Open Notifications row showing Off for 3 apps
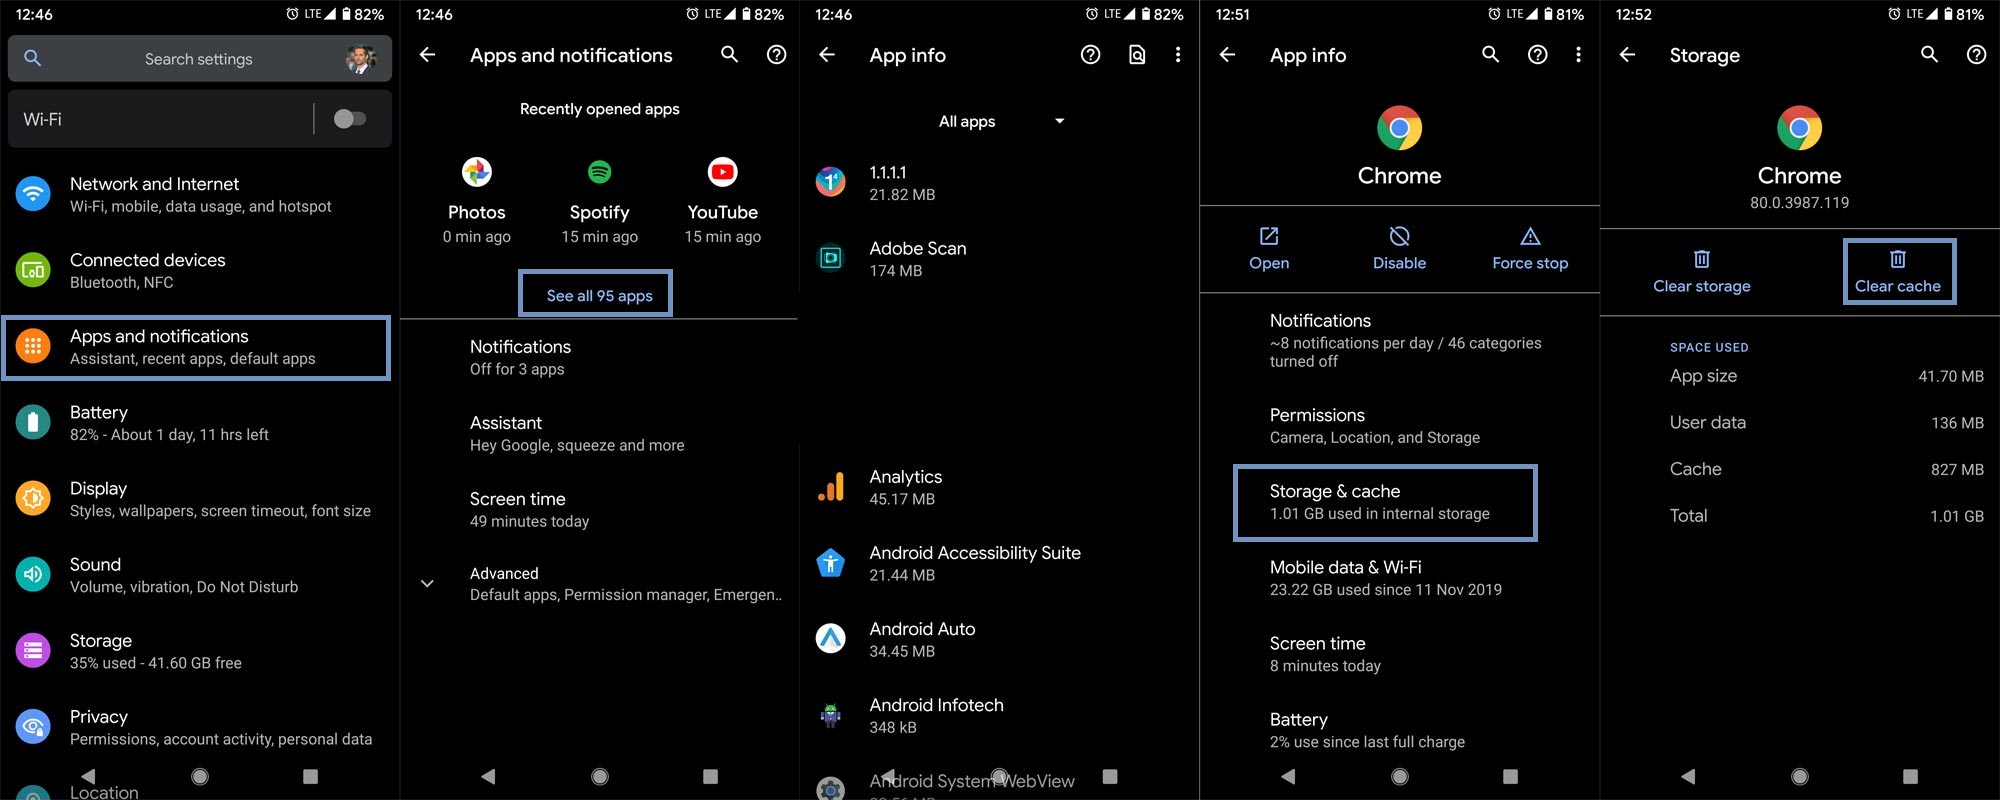The image size is (2000, 800). [599, 357]
